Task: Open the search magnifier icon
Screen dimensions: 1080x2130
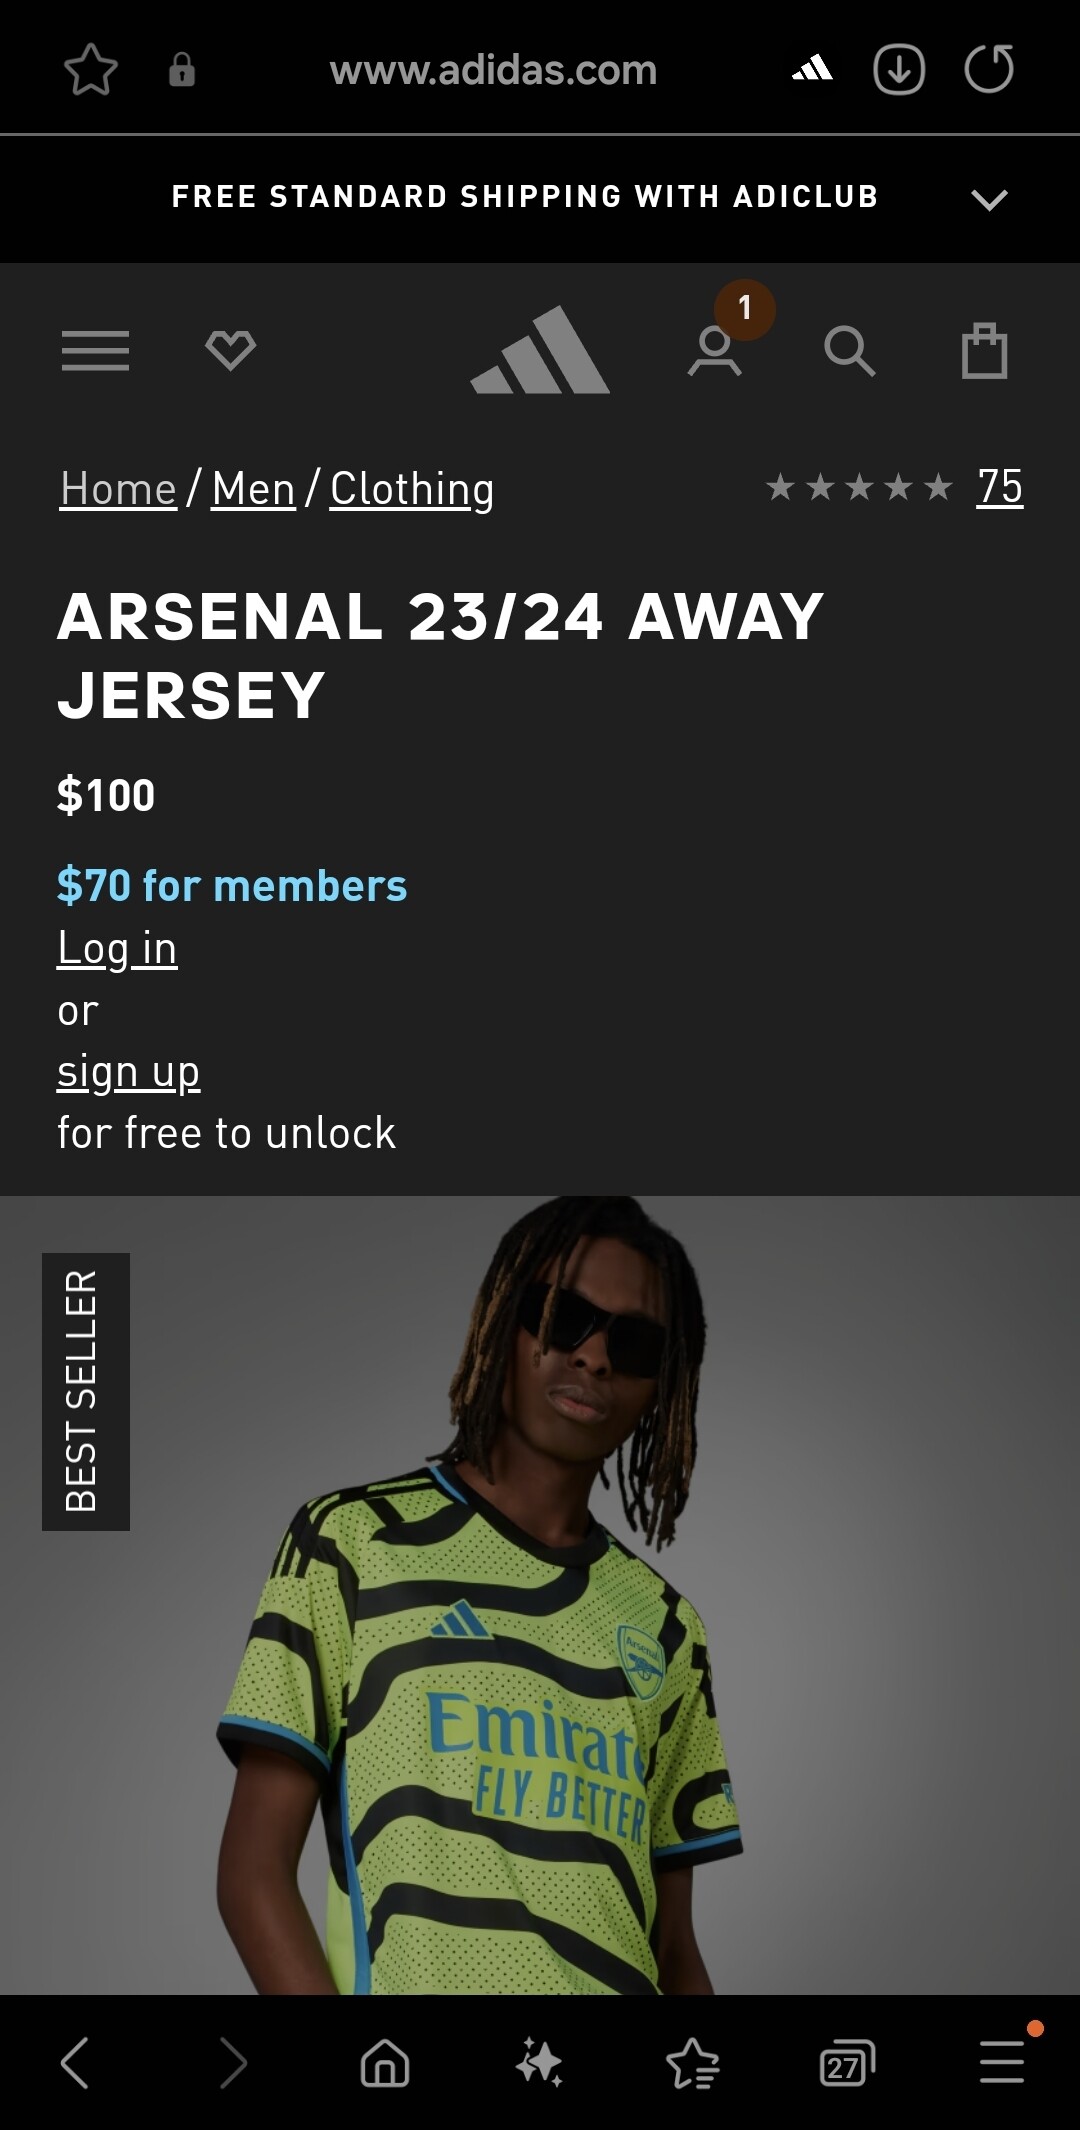Action: 850,351
